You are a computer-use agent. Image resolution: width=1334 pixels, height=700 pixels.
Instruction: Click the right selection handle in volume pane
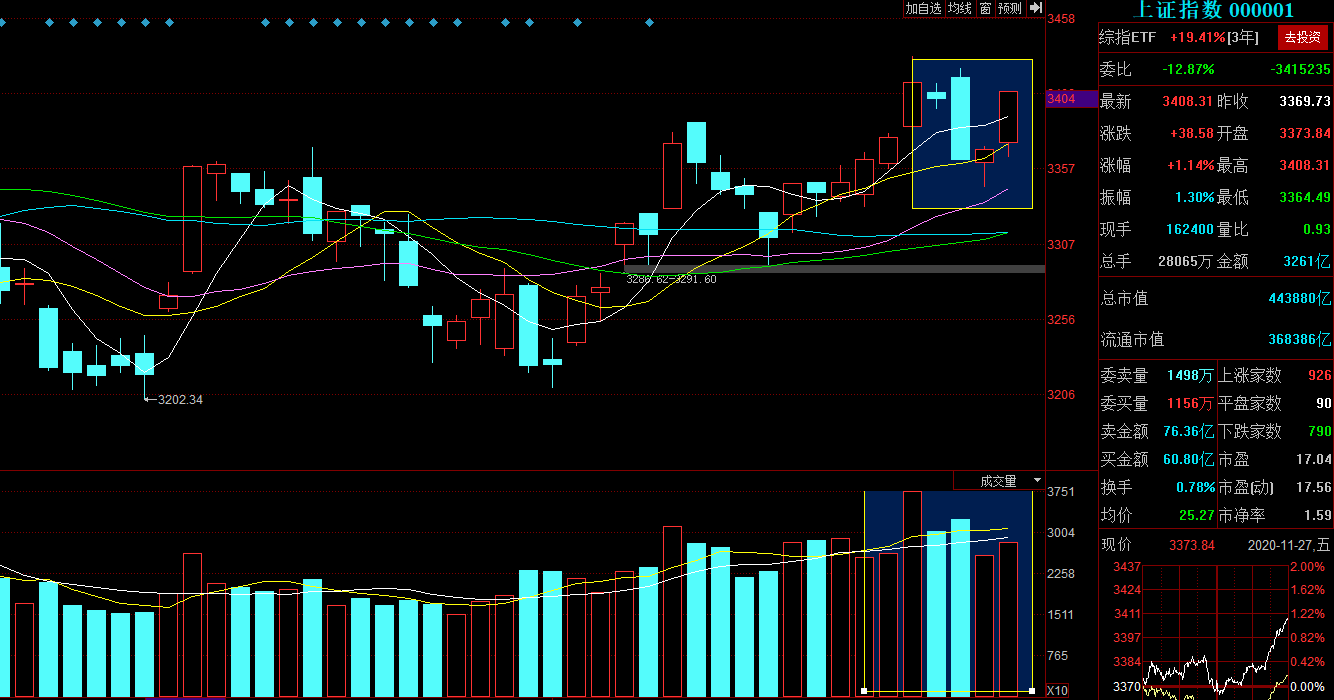[x=1031, y=691]
